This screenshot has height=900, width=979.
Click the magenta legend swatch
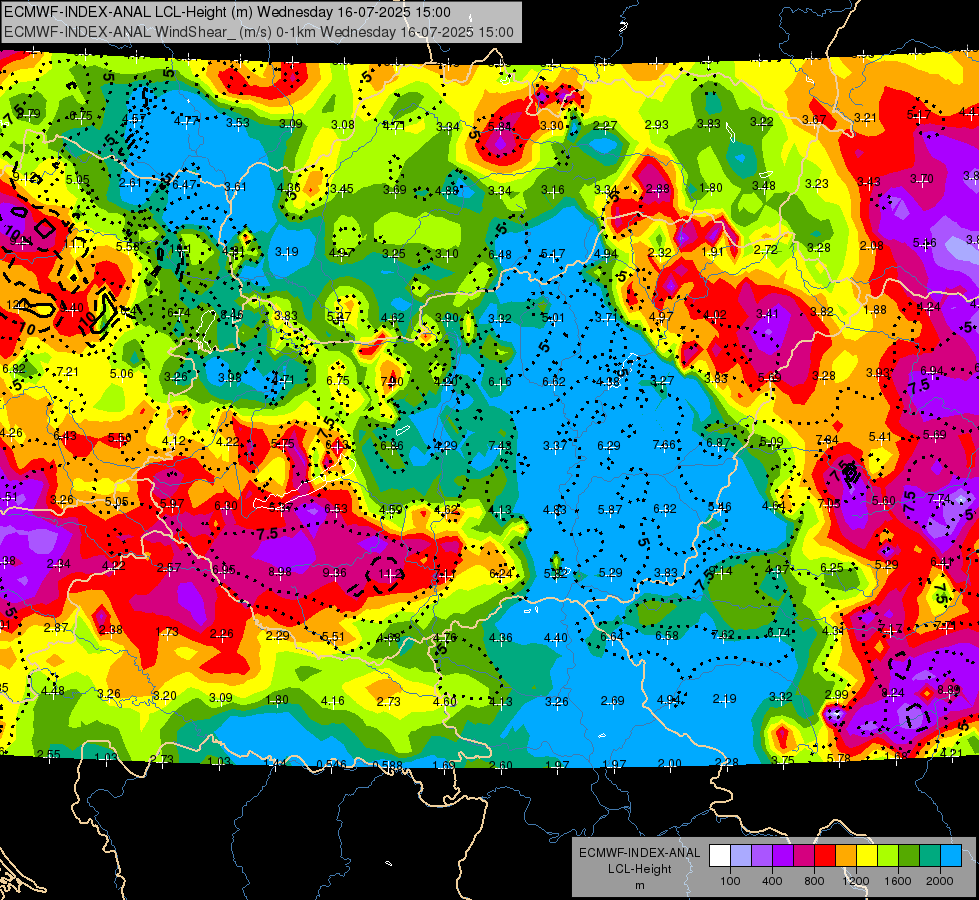click(x=804, y=856)
